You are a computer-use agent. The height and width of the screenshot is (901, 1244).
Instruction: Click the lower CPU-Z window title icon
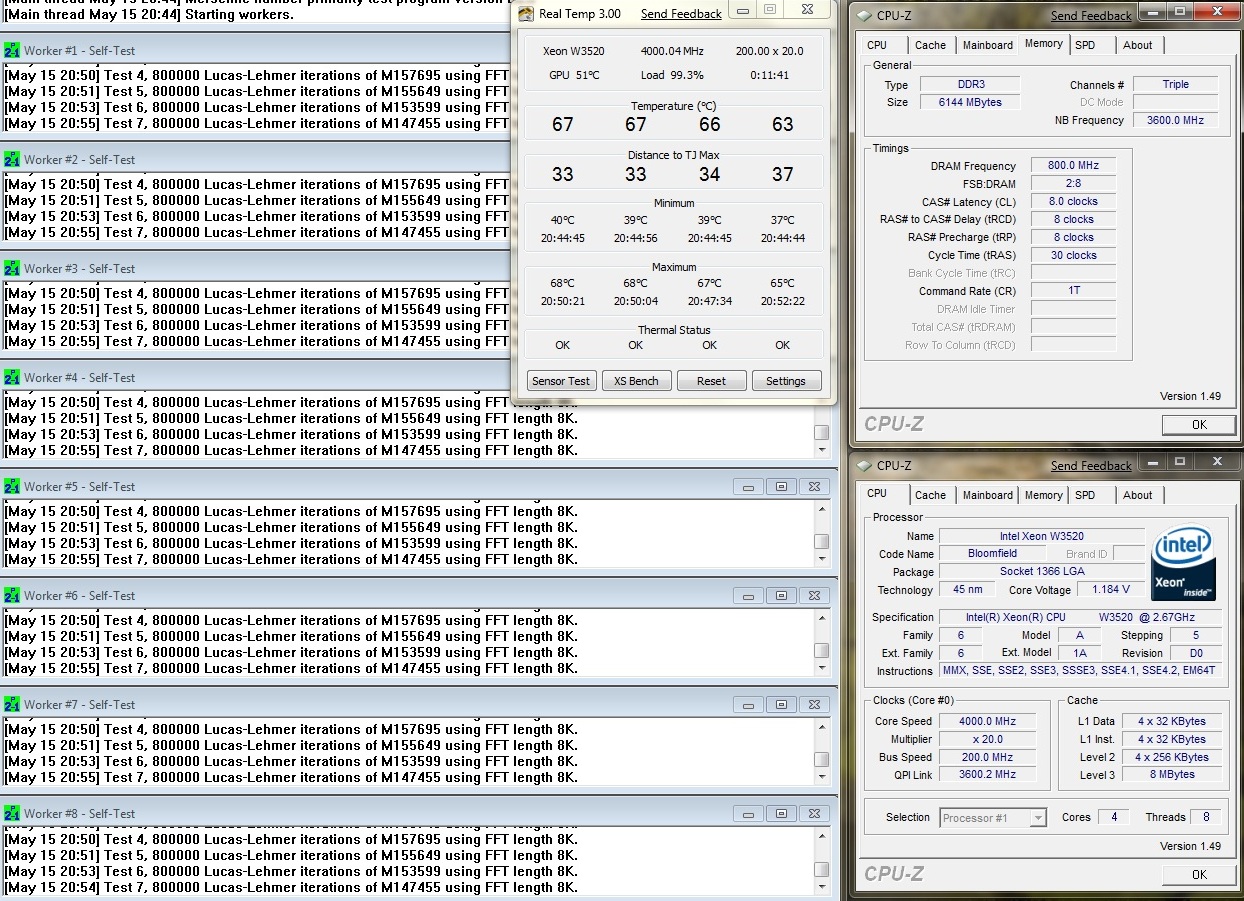point(862,465)
